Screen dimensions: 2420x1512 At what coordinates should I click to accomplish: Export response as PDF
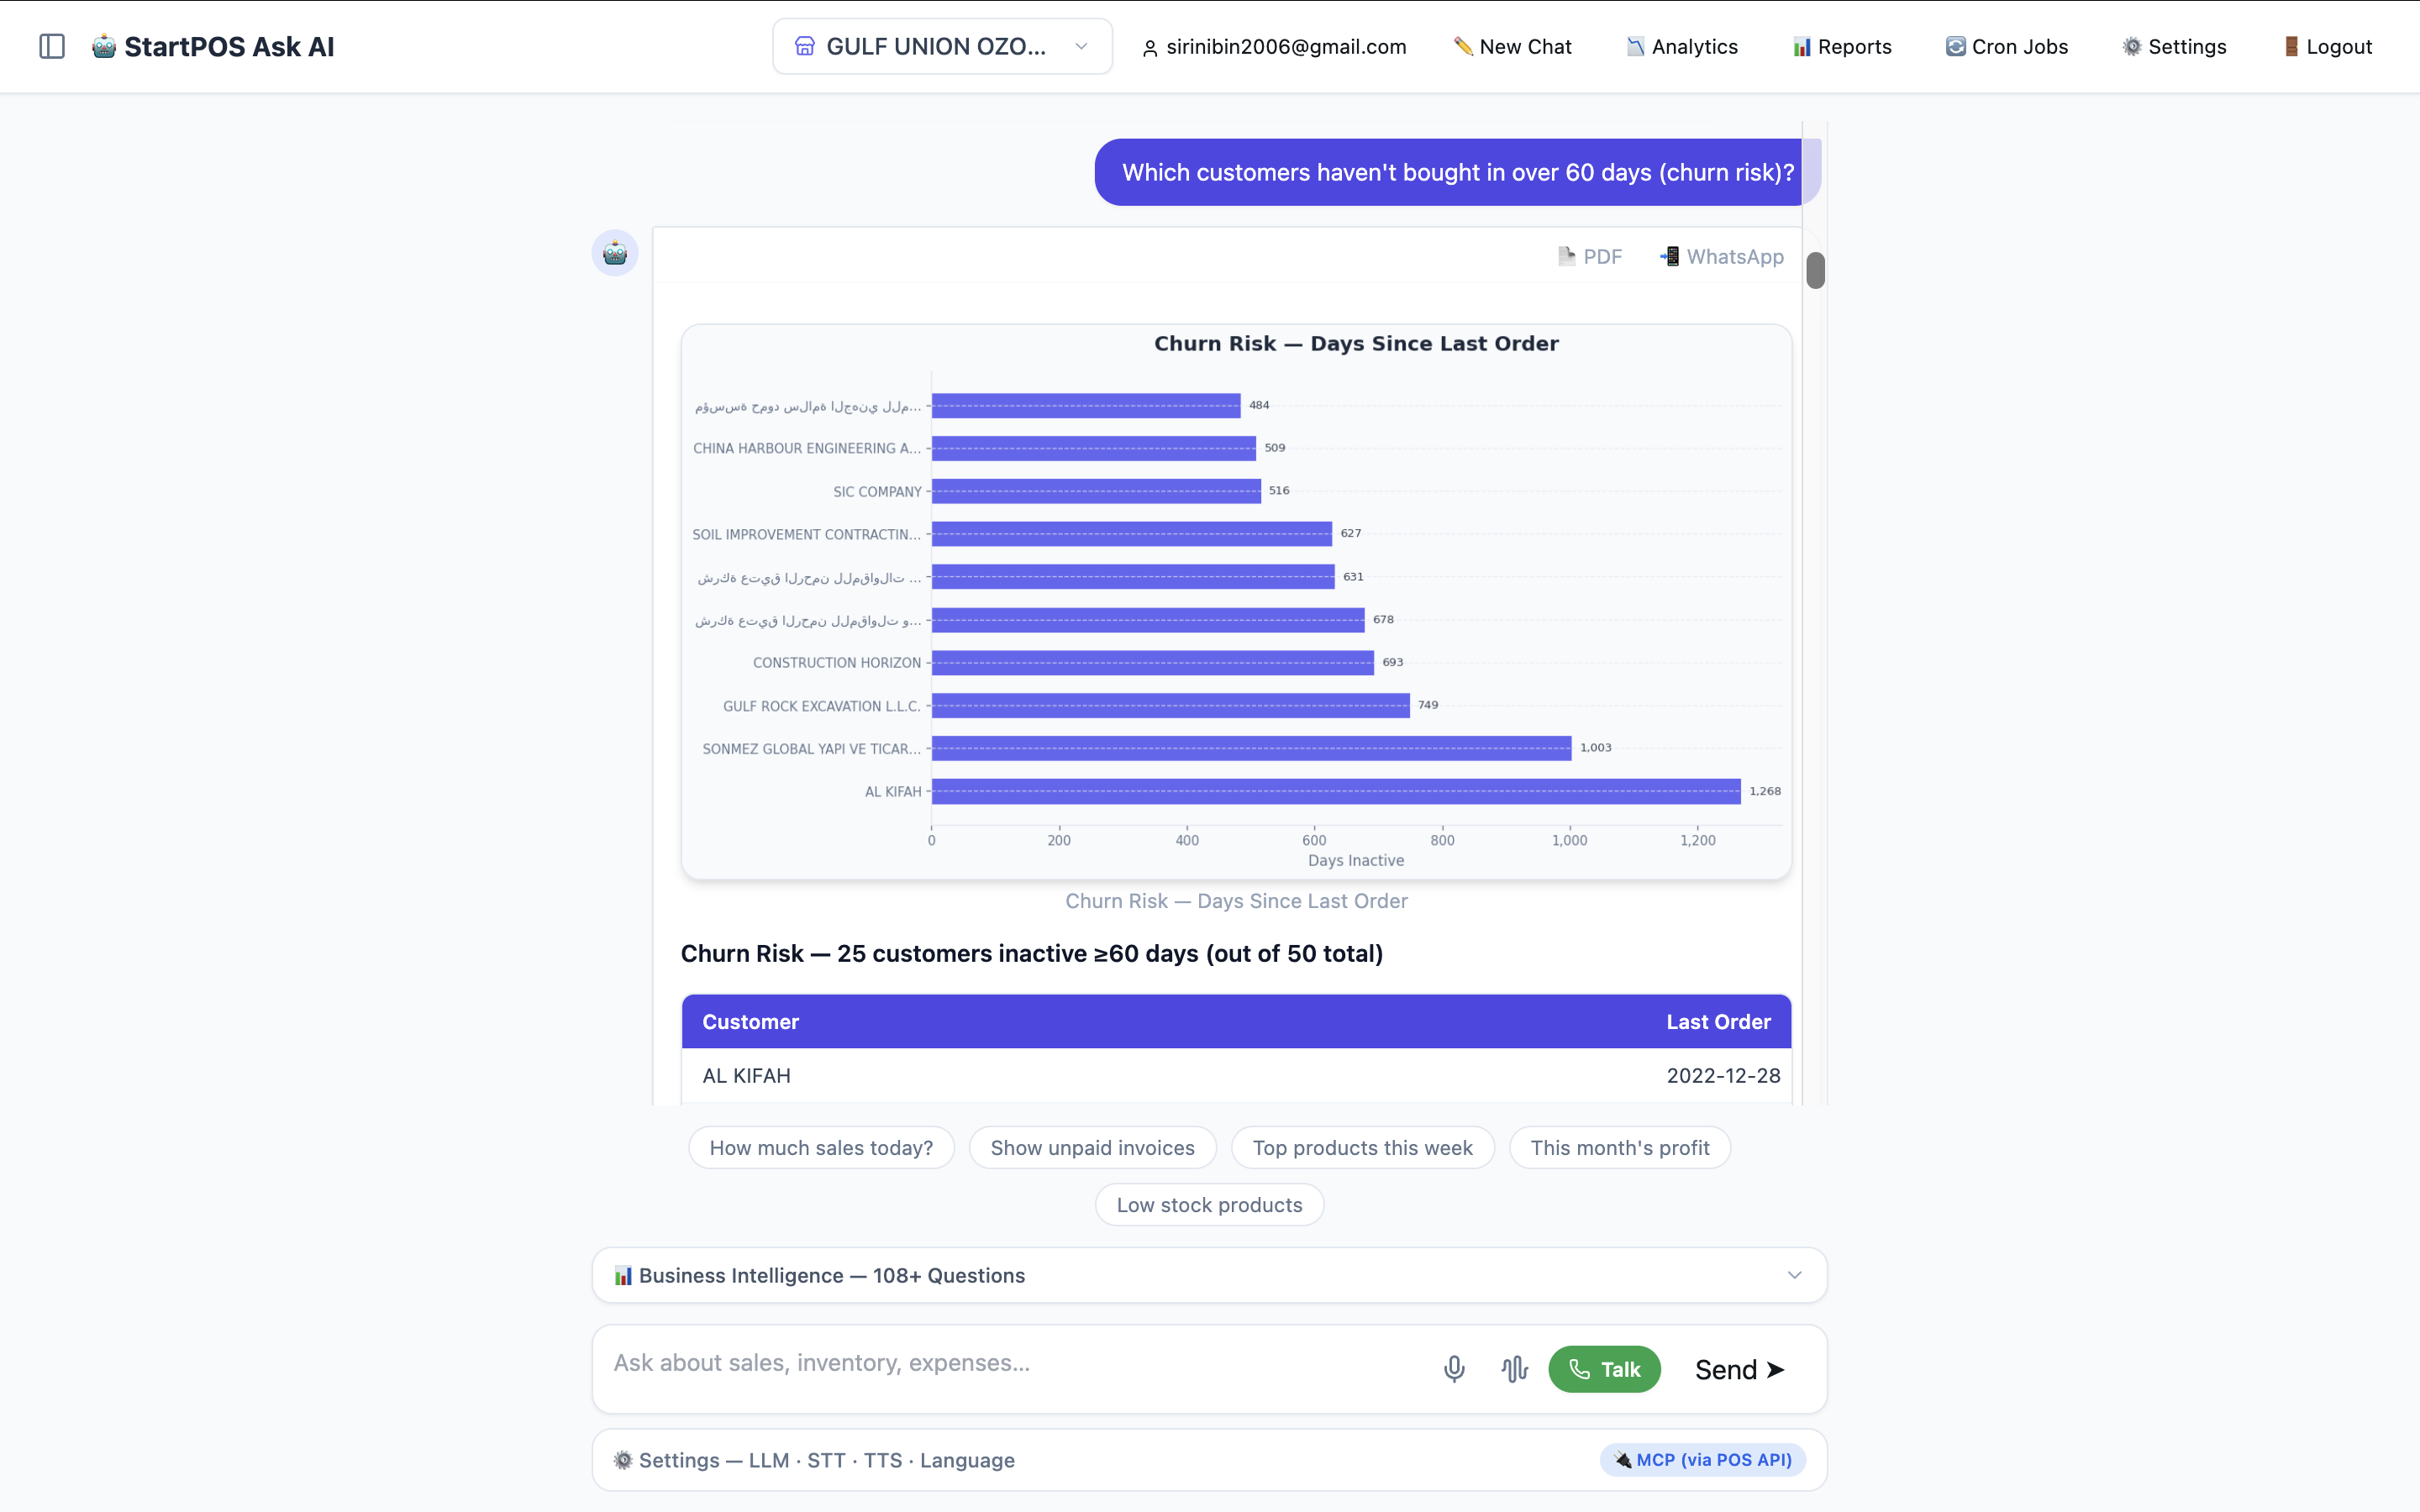1590,256
